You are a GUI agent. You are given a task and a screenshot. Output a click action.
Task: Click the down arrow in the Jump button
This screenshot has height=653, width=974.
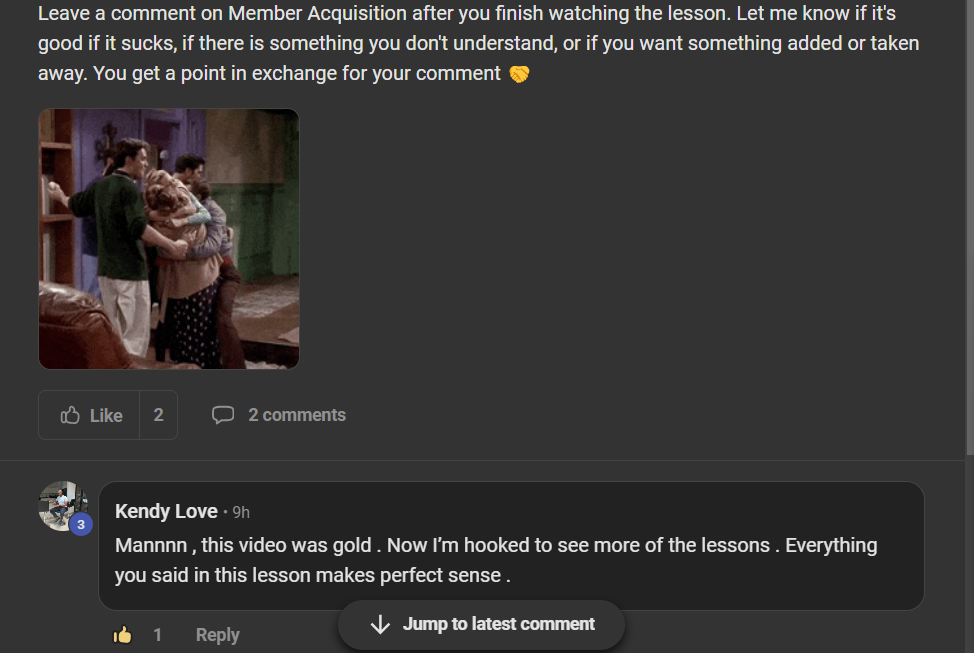pyautogui.click(x=380, y=625)
